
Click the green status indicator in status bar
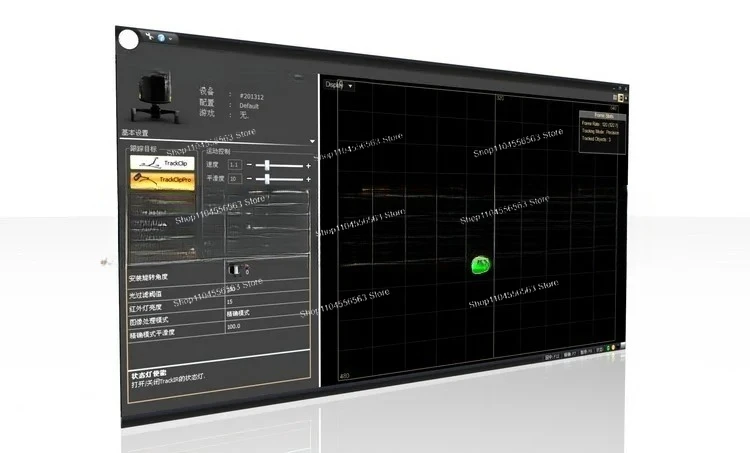pyautogui.click(x=608, y=348)
